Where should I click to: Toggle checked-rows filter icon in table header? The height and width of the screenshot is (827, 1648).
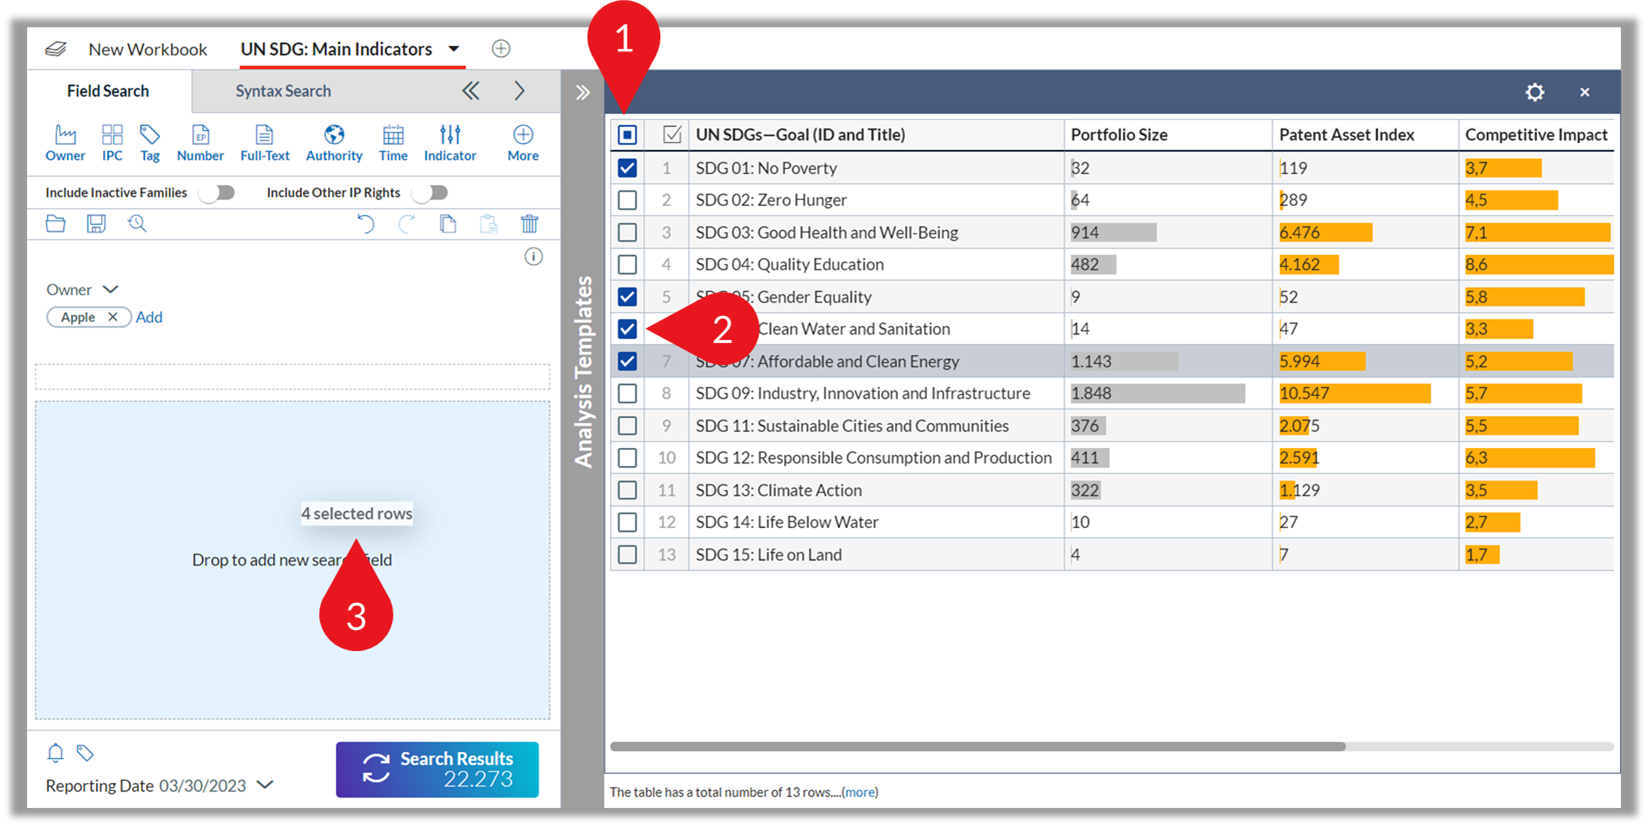point(672,134)
